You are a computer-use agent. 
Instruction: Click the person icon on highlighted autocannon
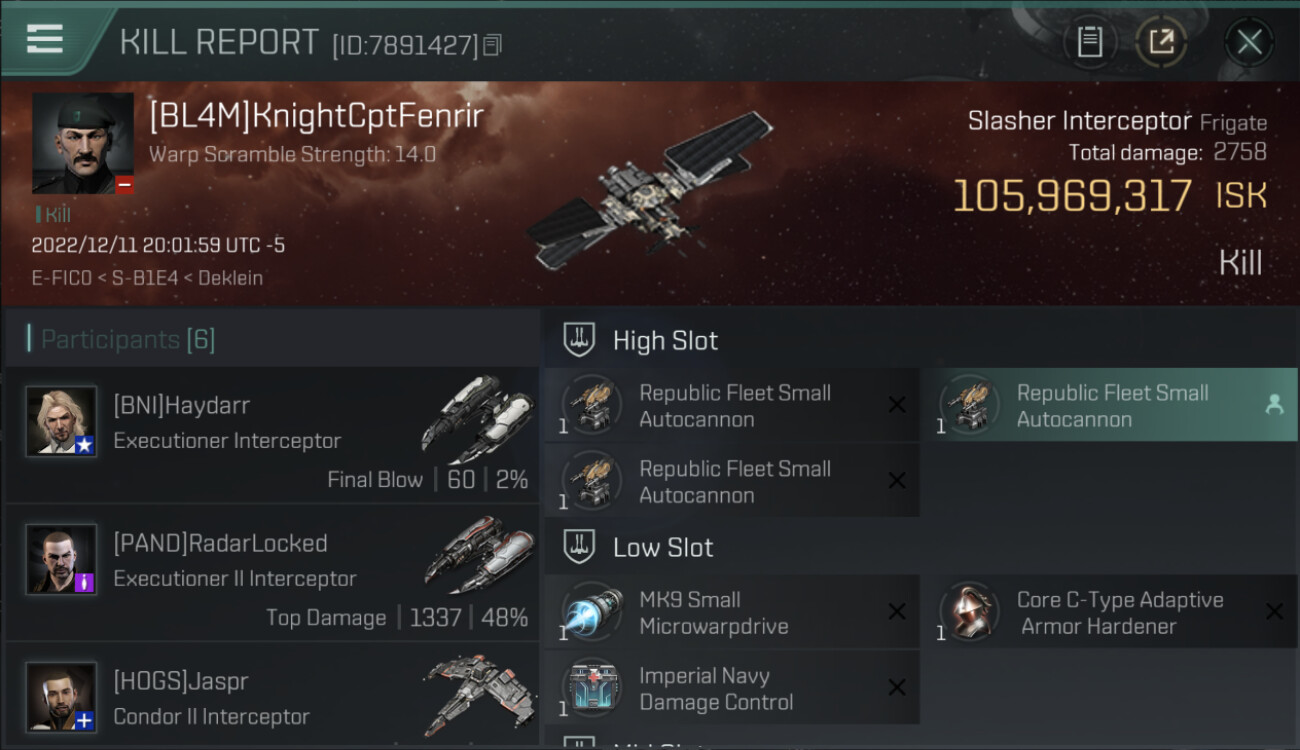tap(1274, 404)
